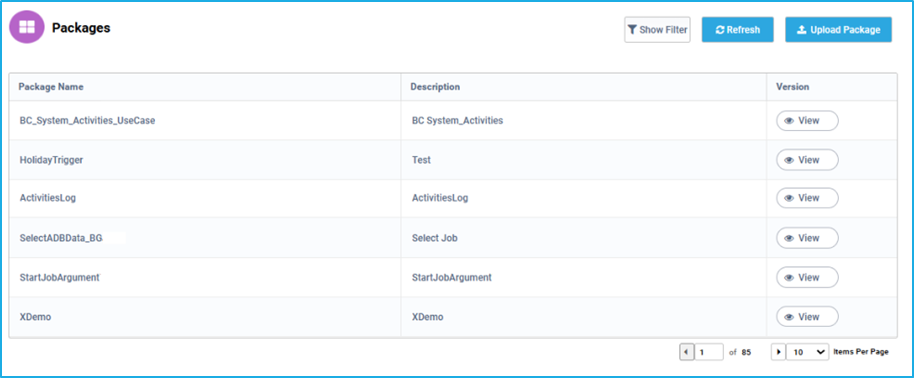
Task: Click the upload arrow icon on Upload Package
Action: (801, 30)
